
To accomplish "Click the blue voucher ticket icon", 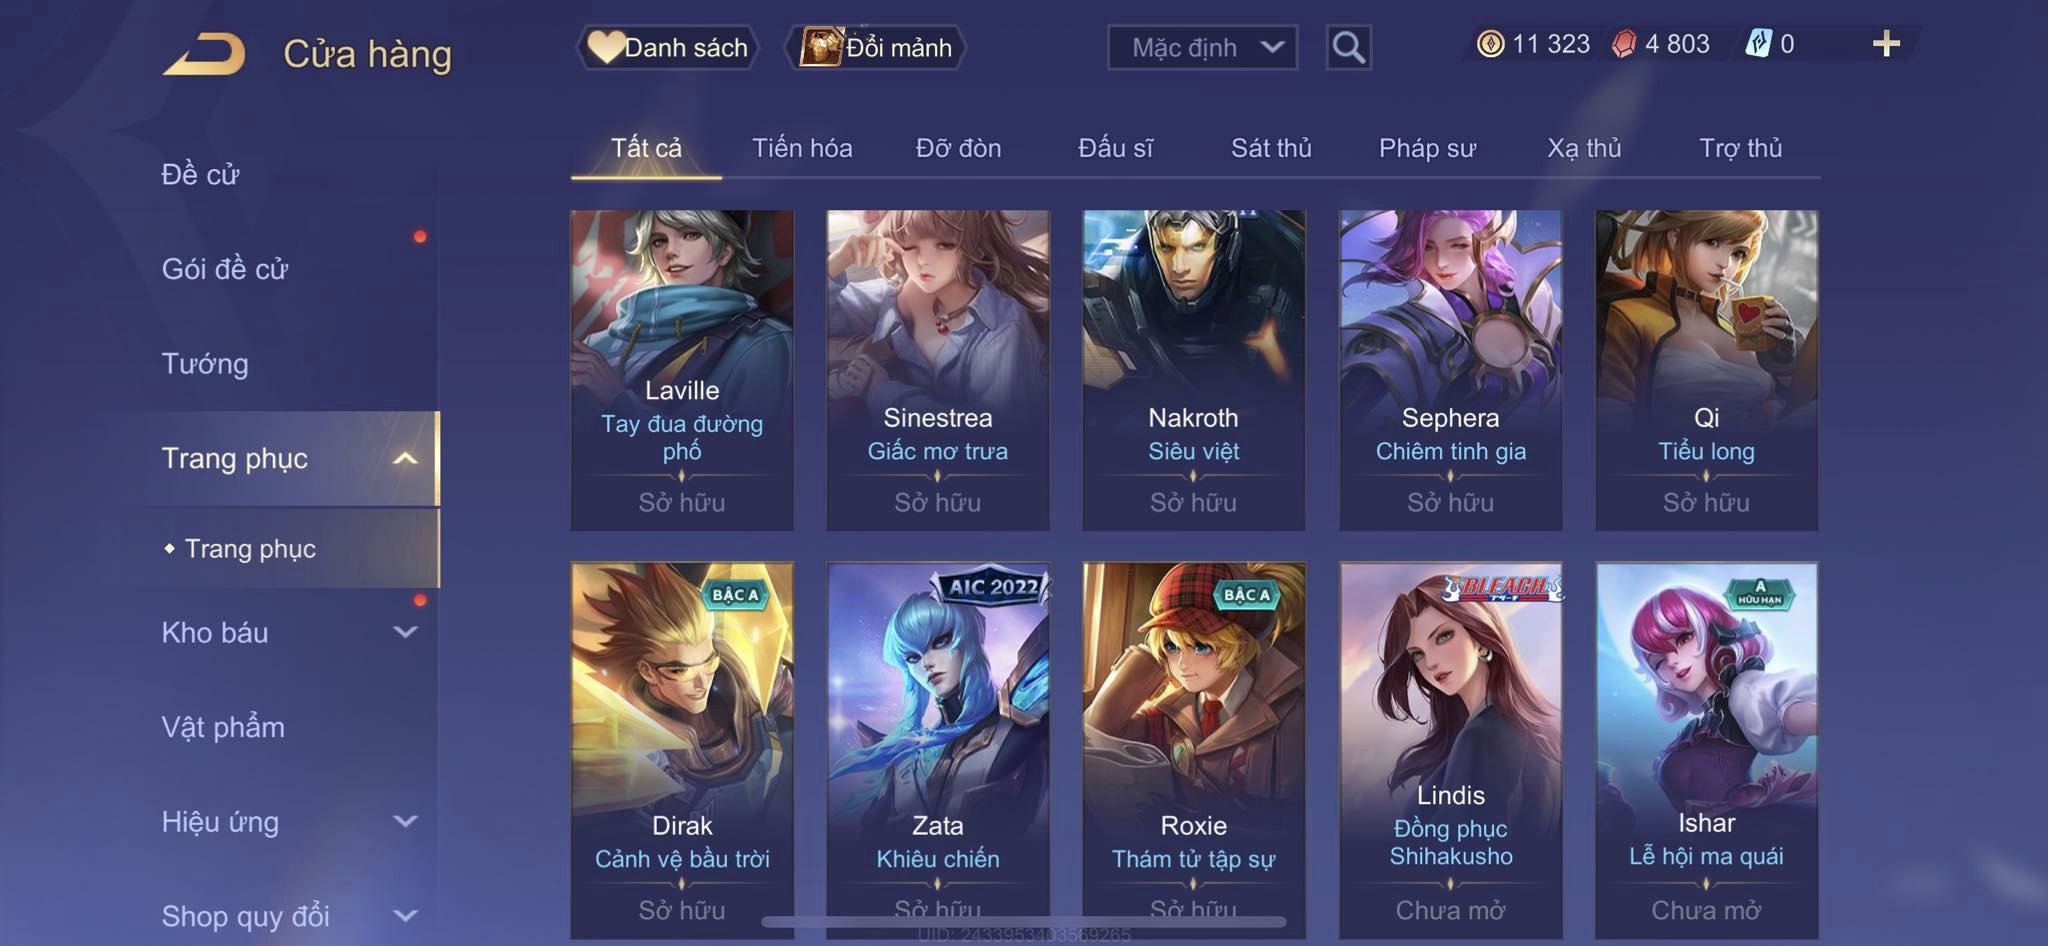I will click(x=1758, y=43).
